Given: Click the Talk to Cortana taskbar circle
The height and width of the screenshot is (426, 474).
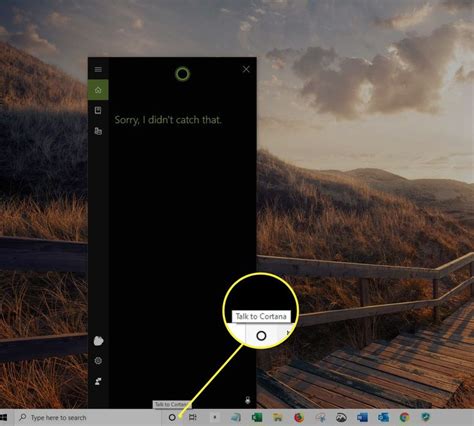Looking at the screenshot, I should (x=172, y=417).
